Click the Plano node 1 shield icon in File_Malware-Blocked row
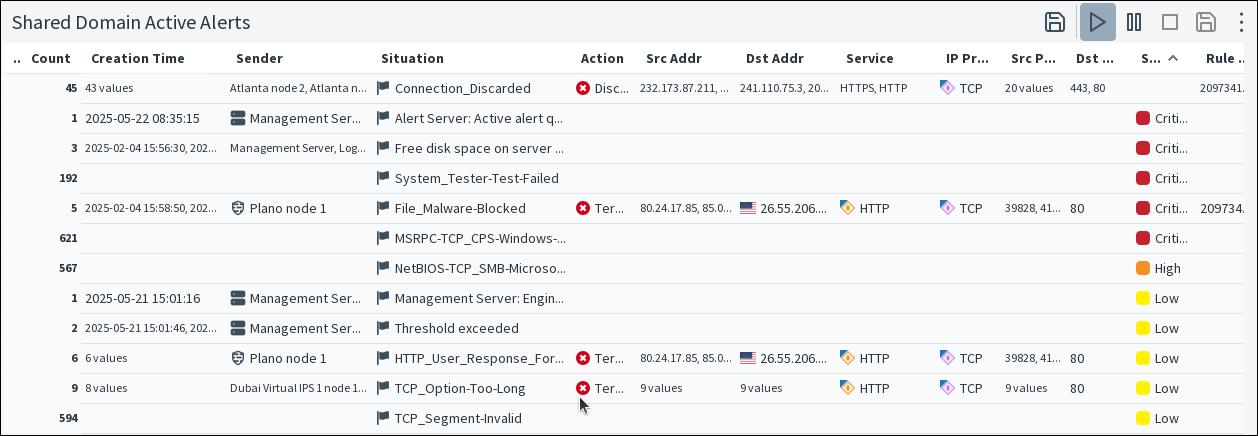This screenshot has height=436, width=1258. (x=238, y=208)
